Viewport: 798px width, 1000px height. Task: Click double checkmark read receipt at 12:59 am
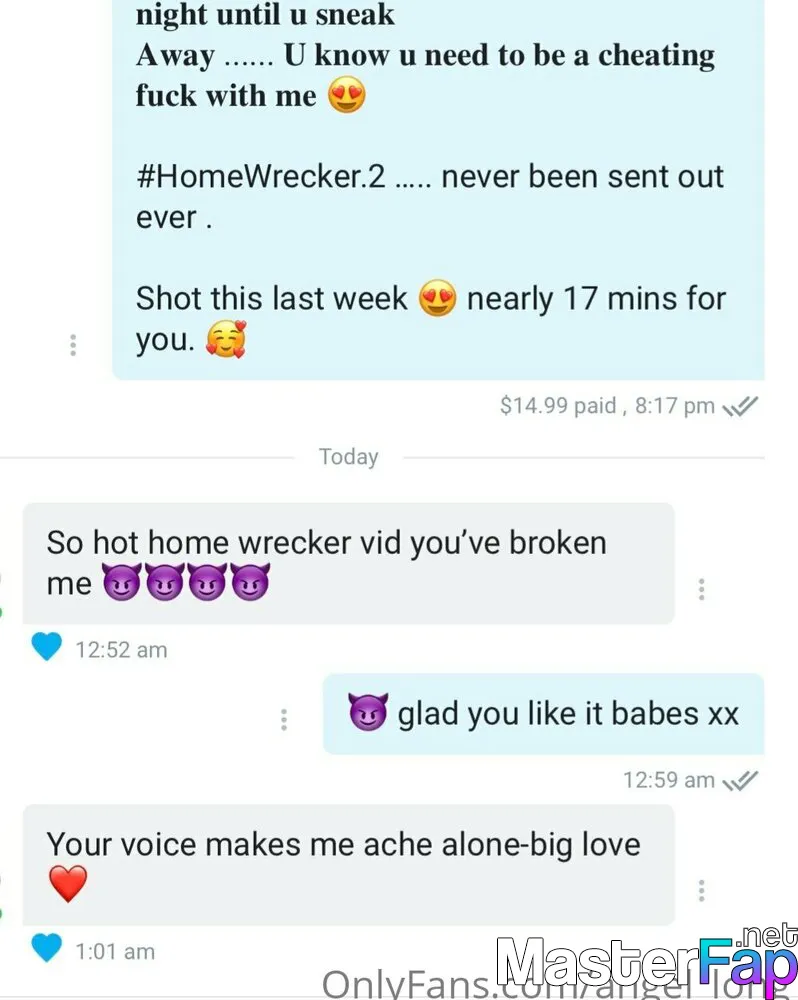point(740,781)
